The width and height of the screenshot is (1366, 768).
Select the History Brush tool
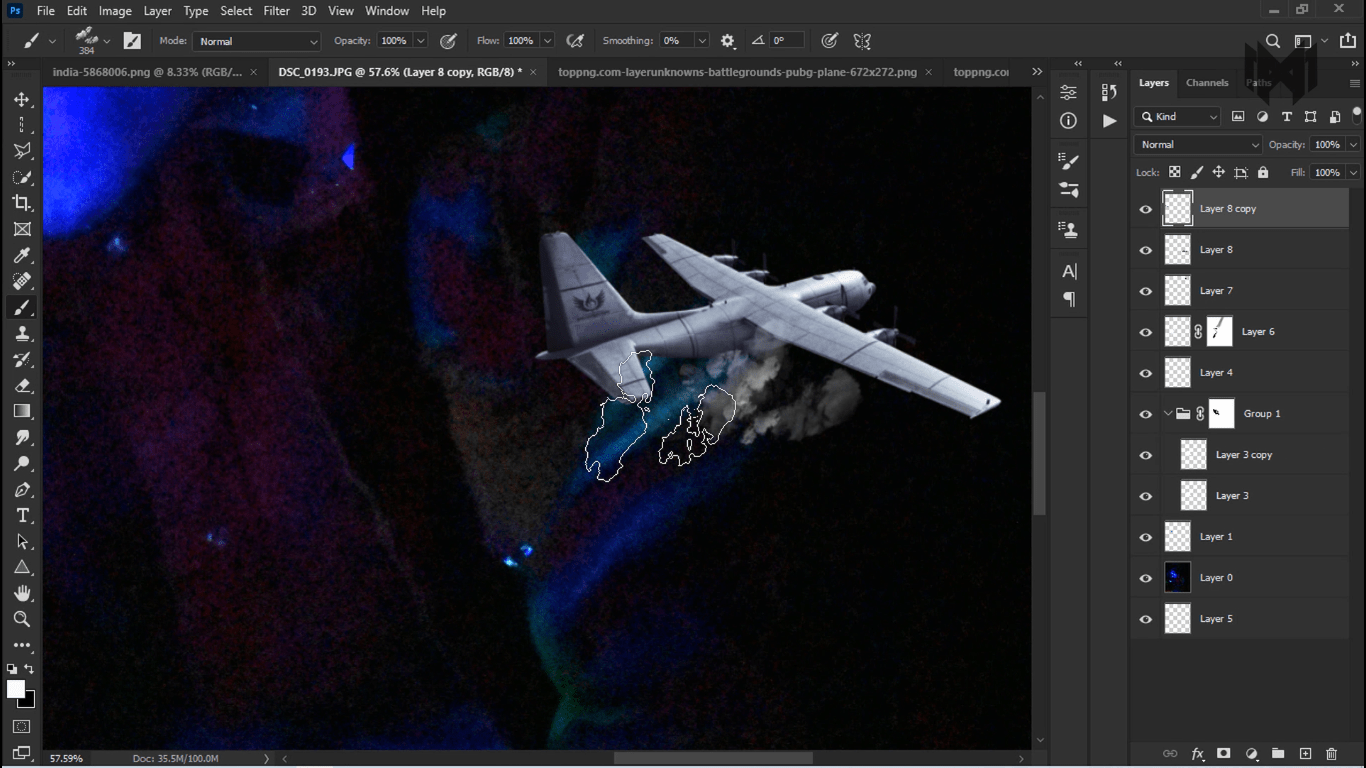22,359
